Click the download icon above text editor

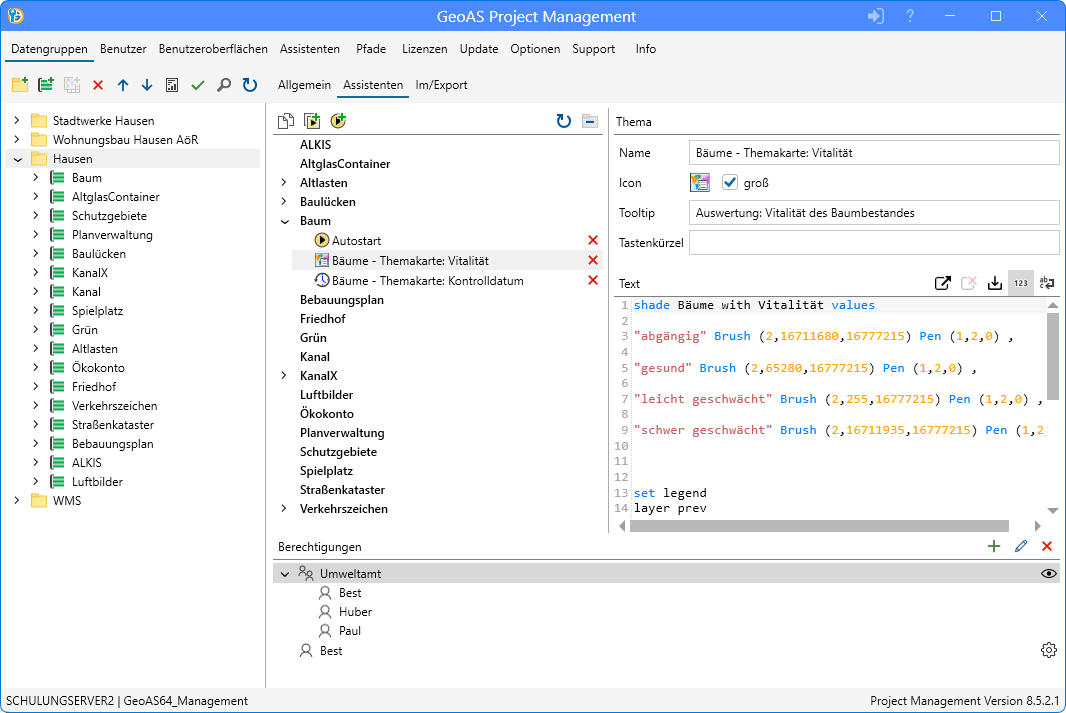coord(994,283)
